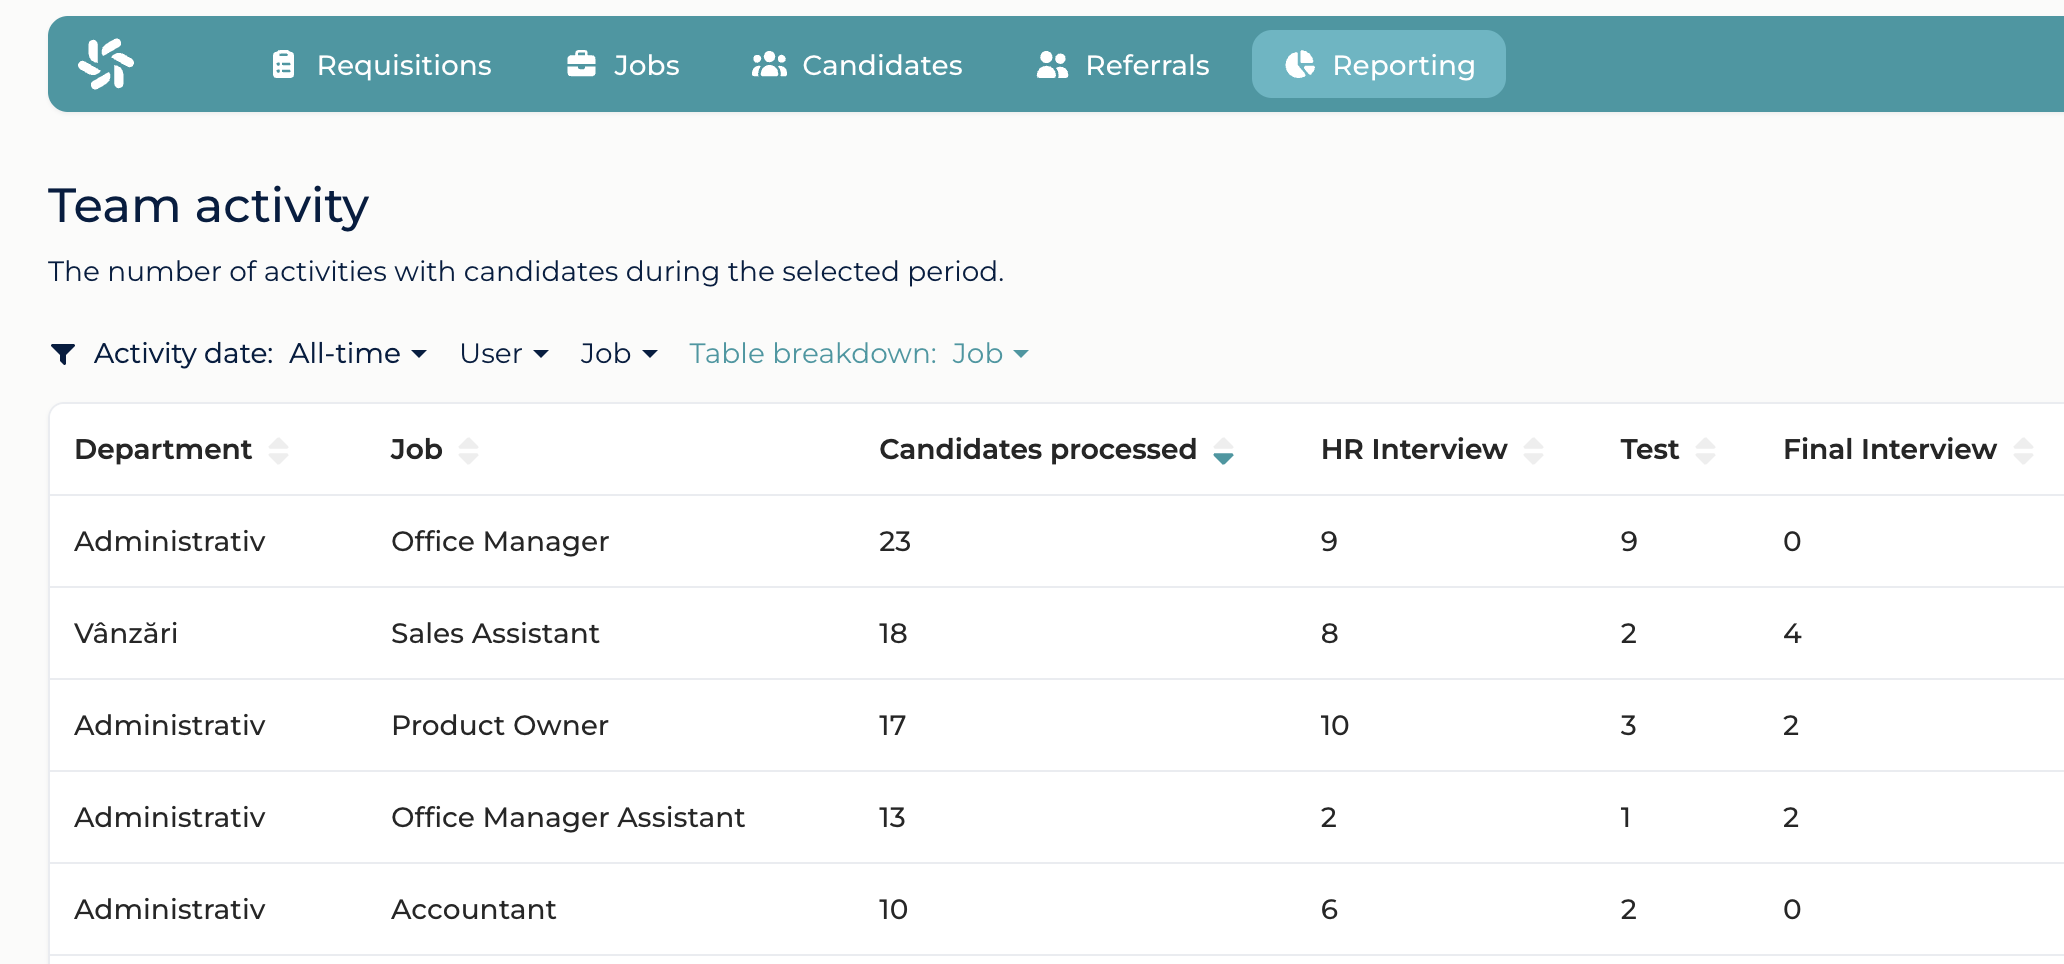
Task: Switch to the Referrals tab
Action: coord(1123,65)
